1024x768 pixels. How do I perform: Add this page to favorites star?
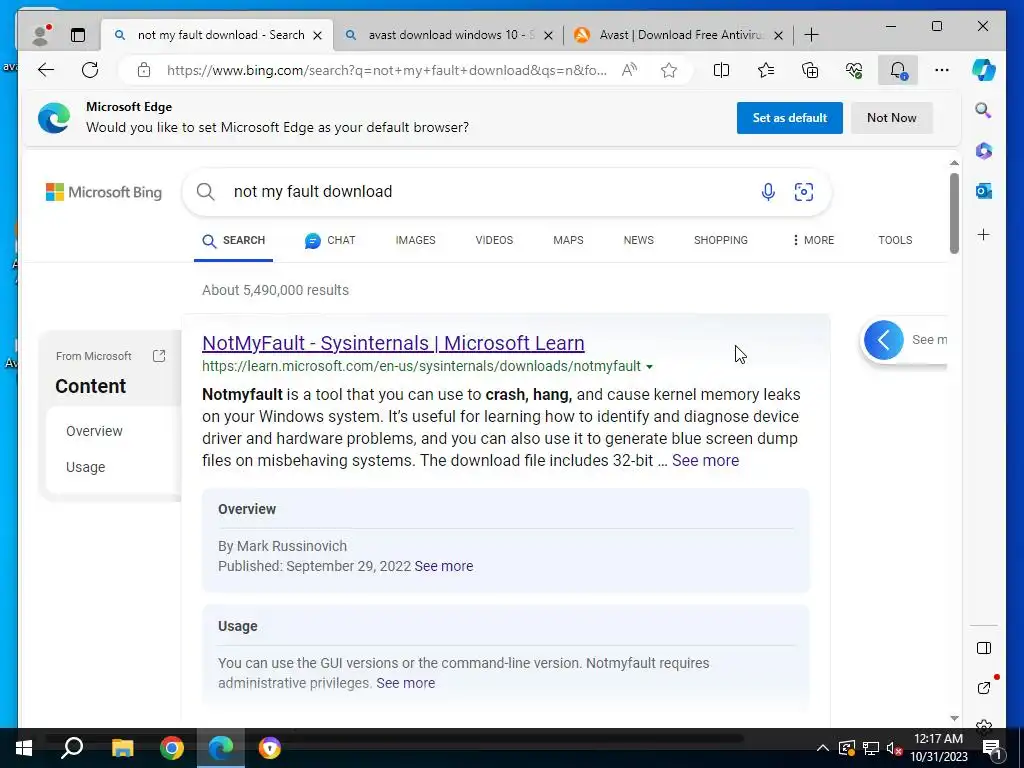[x=669, y=70]
